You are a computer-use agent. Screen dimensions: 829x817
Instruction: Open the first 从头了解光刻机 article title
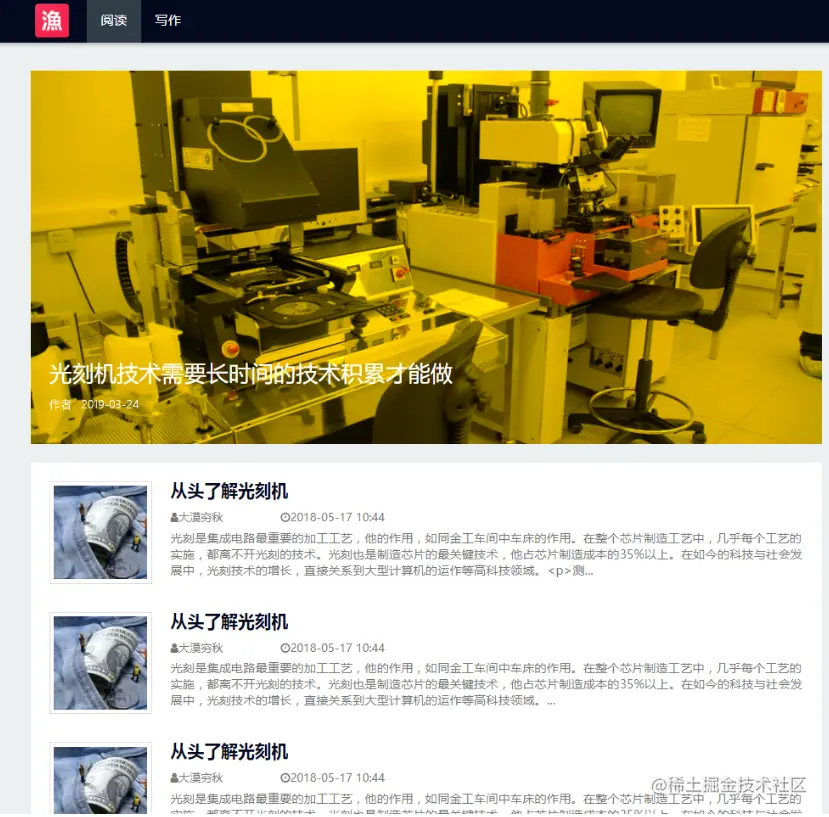229,491
